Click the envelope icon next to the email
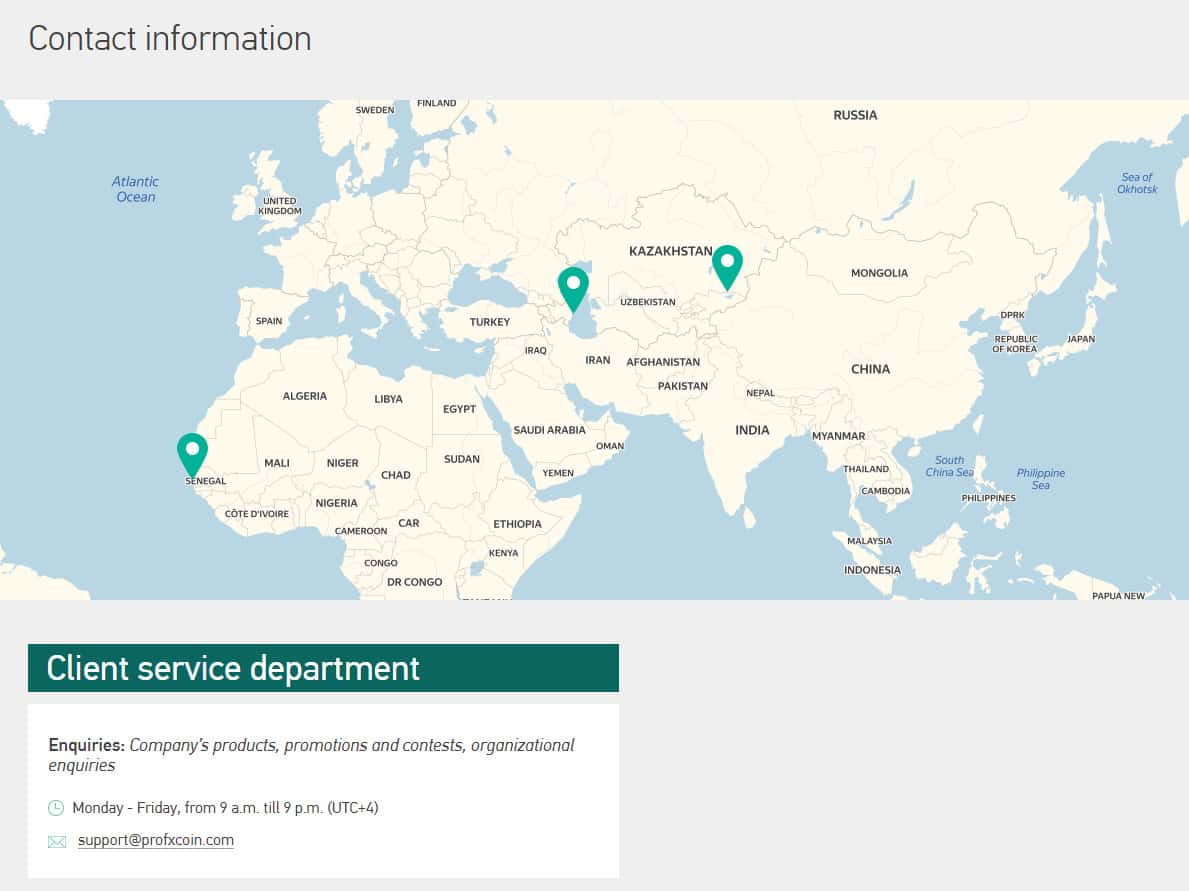The image size is (1189, 891). click(x=57, y=842)
